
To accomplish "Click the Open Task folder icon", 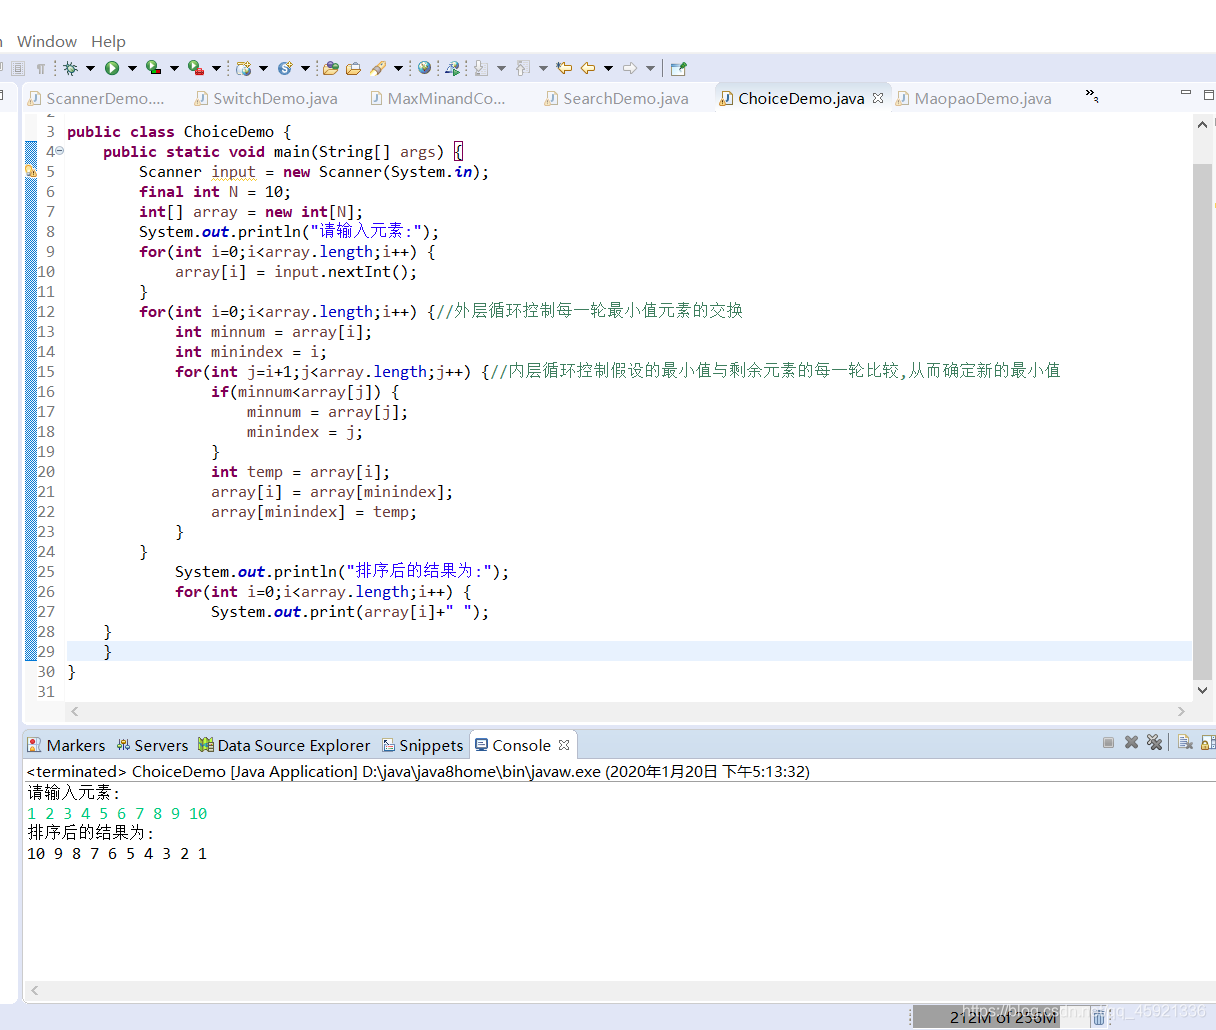I will point(353,68).
